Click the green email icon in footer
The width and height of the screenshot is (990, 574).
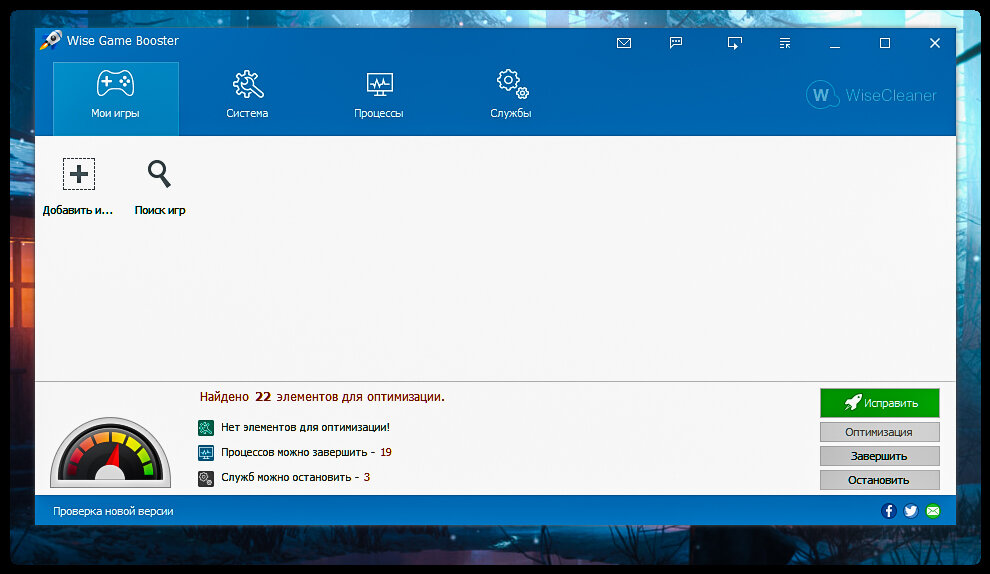(x=933, y=511)
